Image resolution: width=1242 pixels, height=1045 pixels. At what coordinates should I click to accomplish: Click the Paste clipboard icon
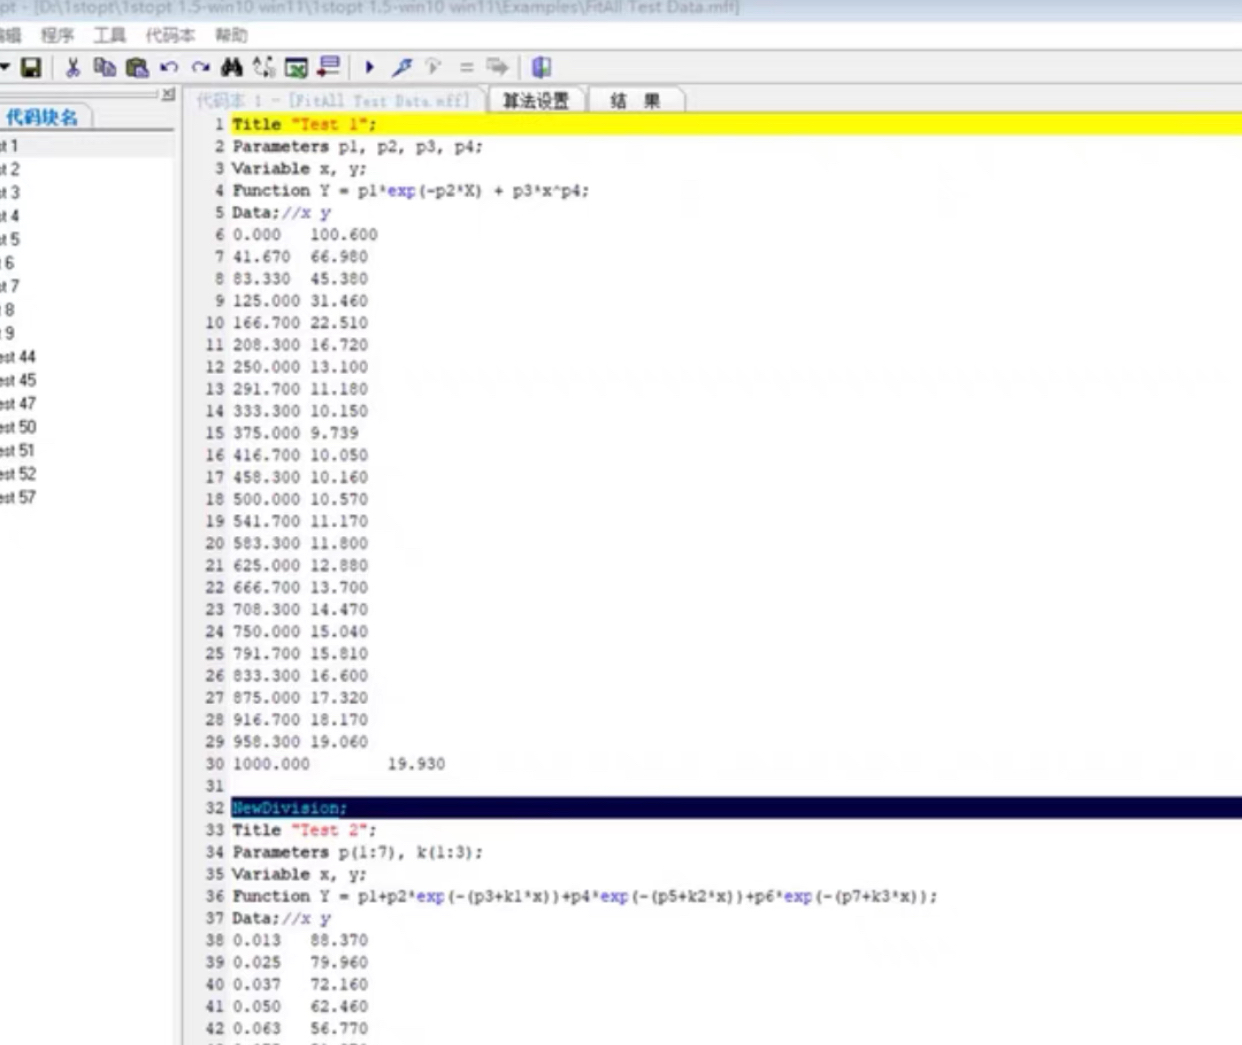[x=137, y=67]
